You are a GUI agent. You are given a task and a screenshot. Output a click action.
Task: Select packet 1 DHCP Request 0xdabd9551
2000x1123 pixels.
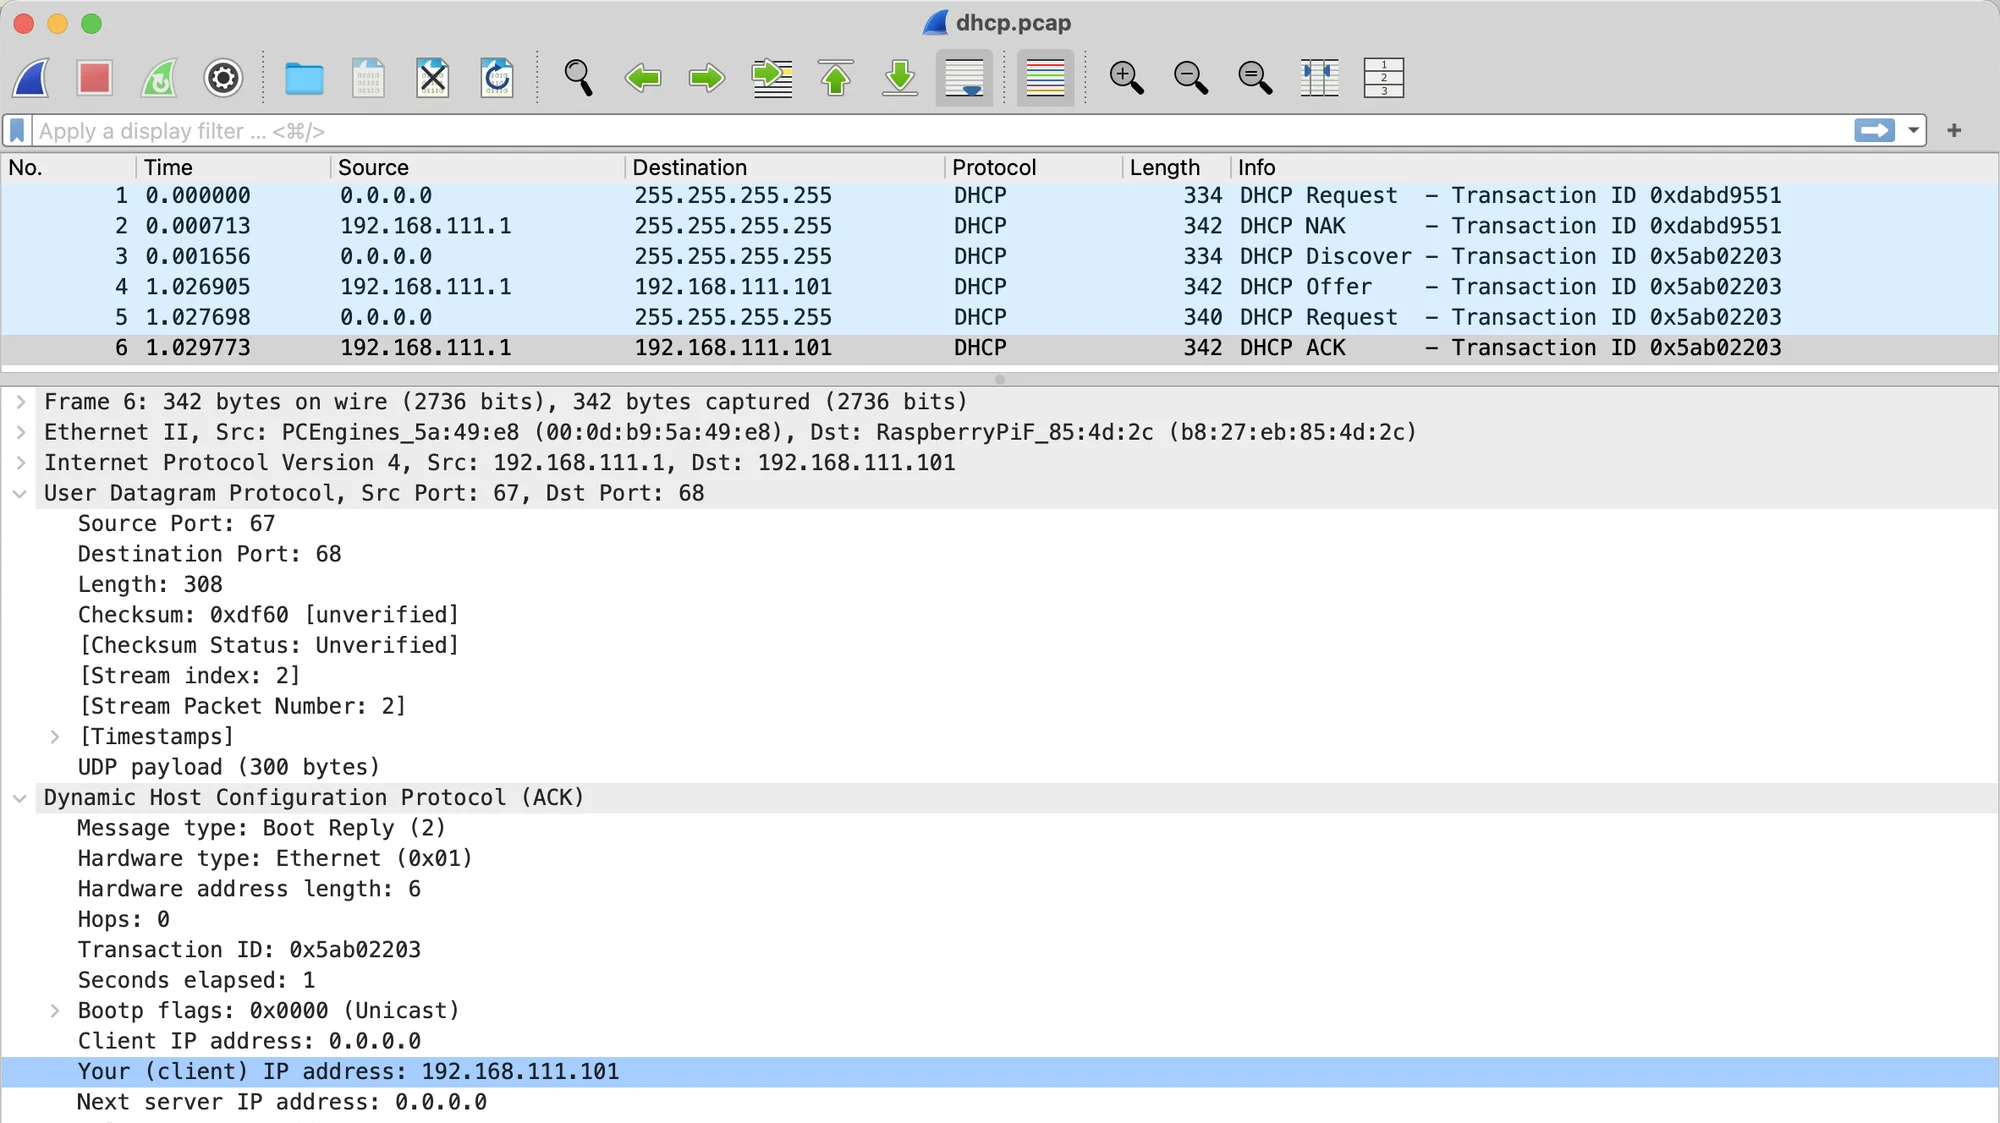pyautogui.click(x=1000, y=196)
